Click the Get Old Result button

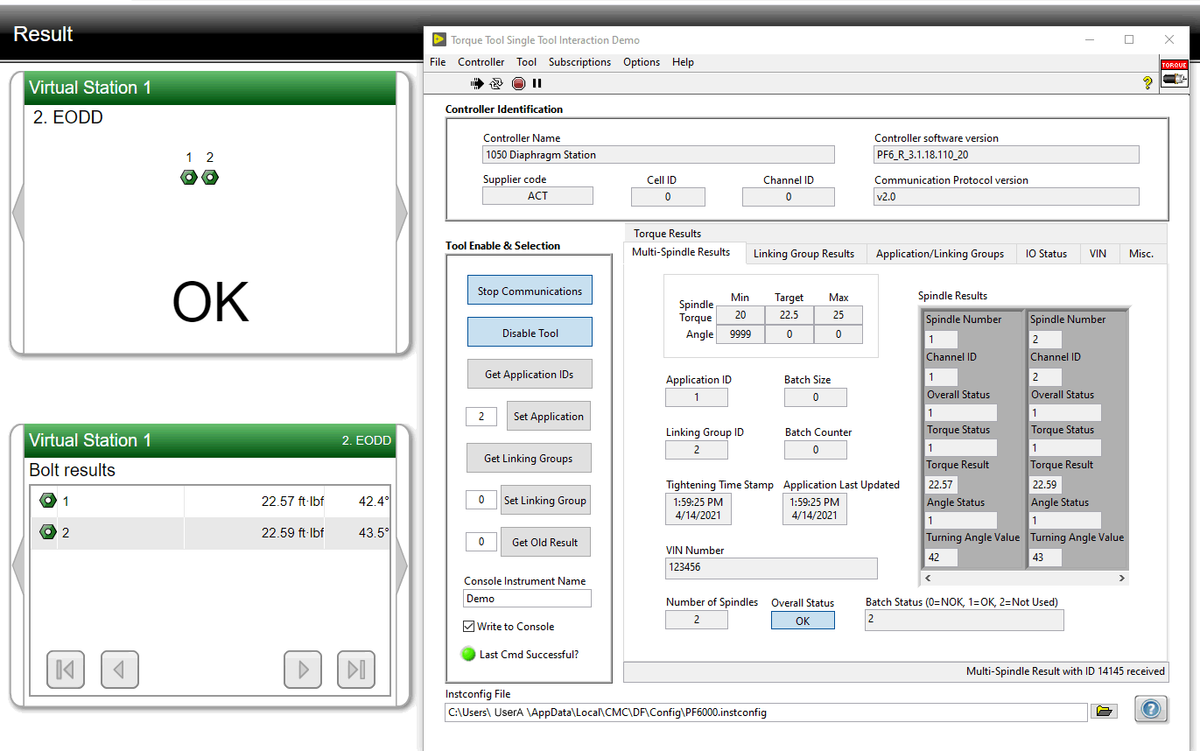click(x=545, y=542)
